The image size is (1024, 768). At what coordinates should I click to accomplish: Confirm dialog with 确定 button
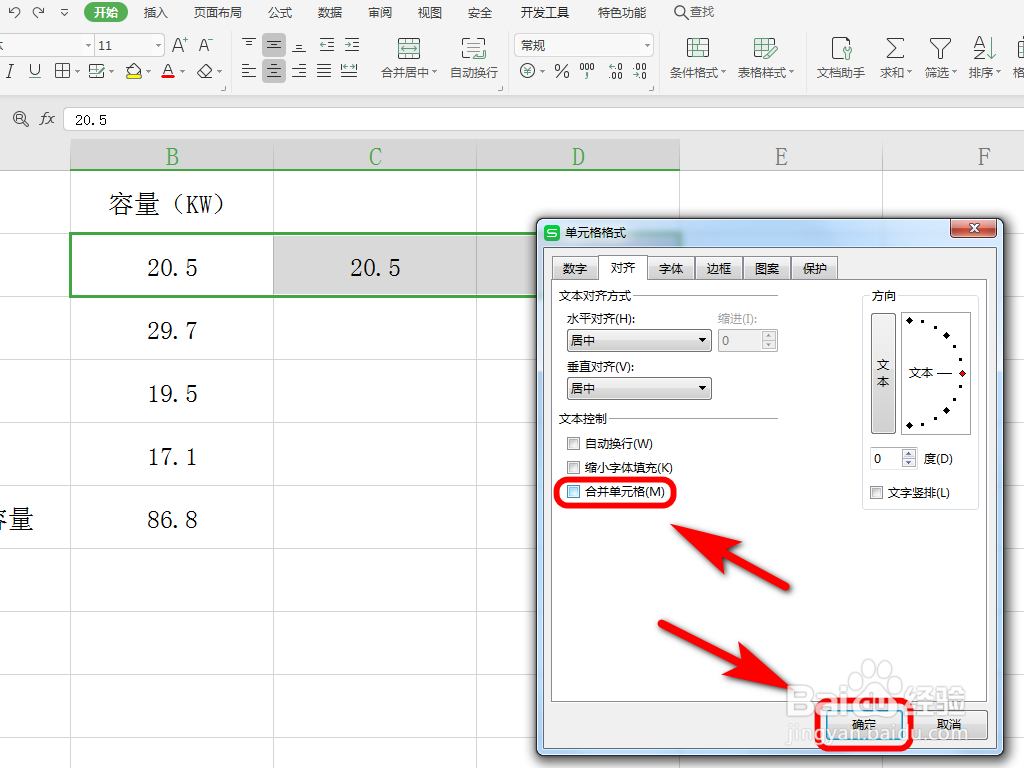864,724
